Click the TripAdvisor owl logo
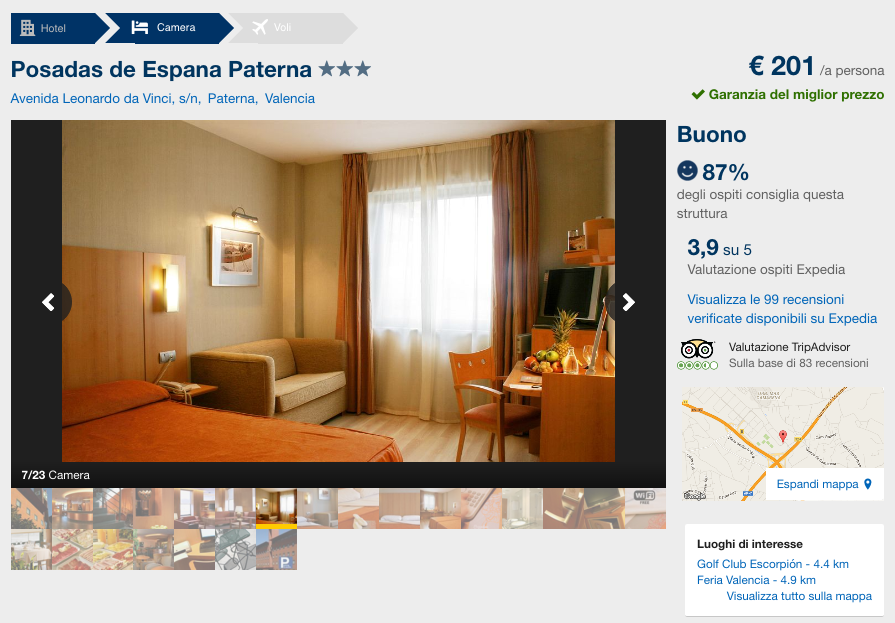Viewport: 895px width, 623px height. (697, 349)
